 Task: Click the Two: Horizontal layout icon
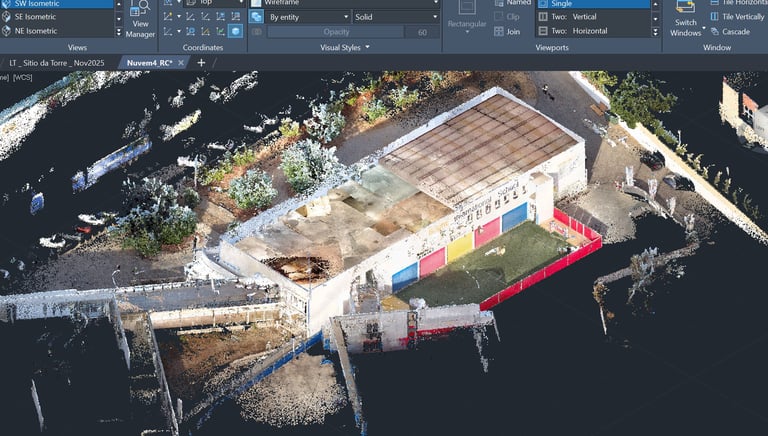point(543,31)
